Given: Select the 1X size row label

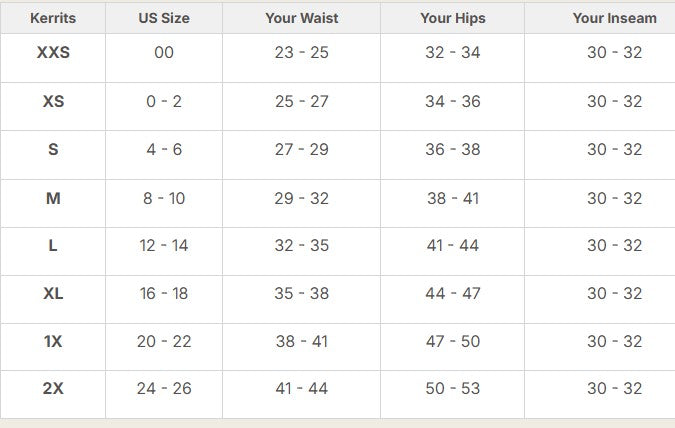Looking at the screenshot, I should point(53,341).
